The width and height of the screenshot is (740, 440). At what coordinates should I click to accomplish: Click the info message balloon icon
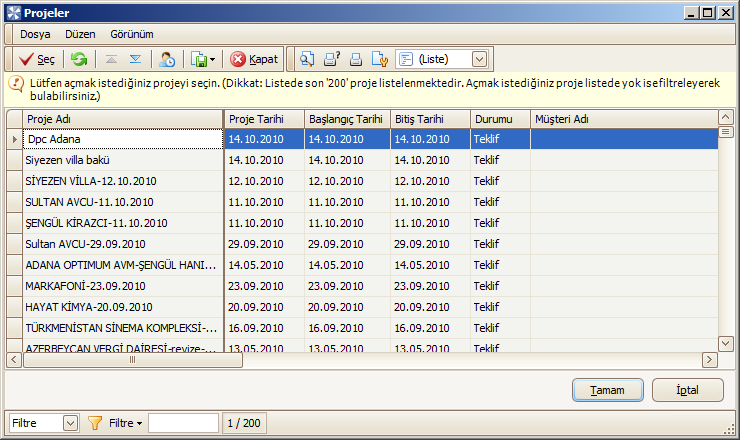pyautogui.click(x=16, y=84)
